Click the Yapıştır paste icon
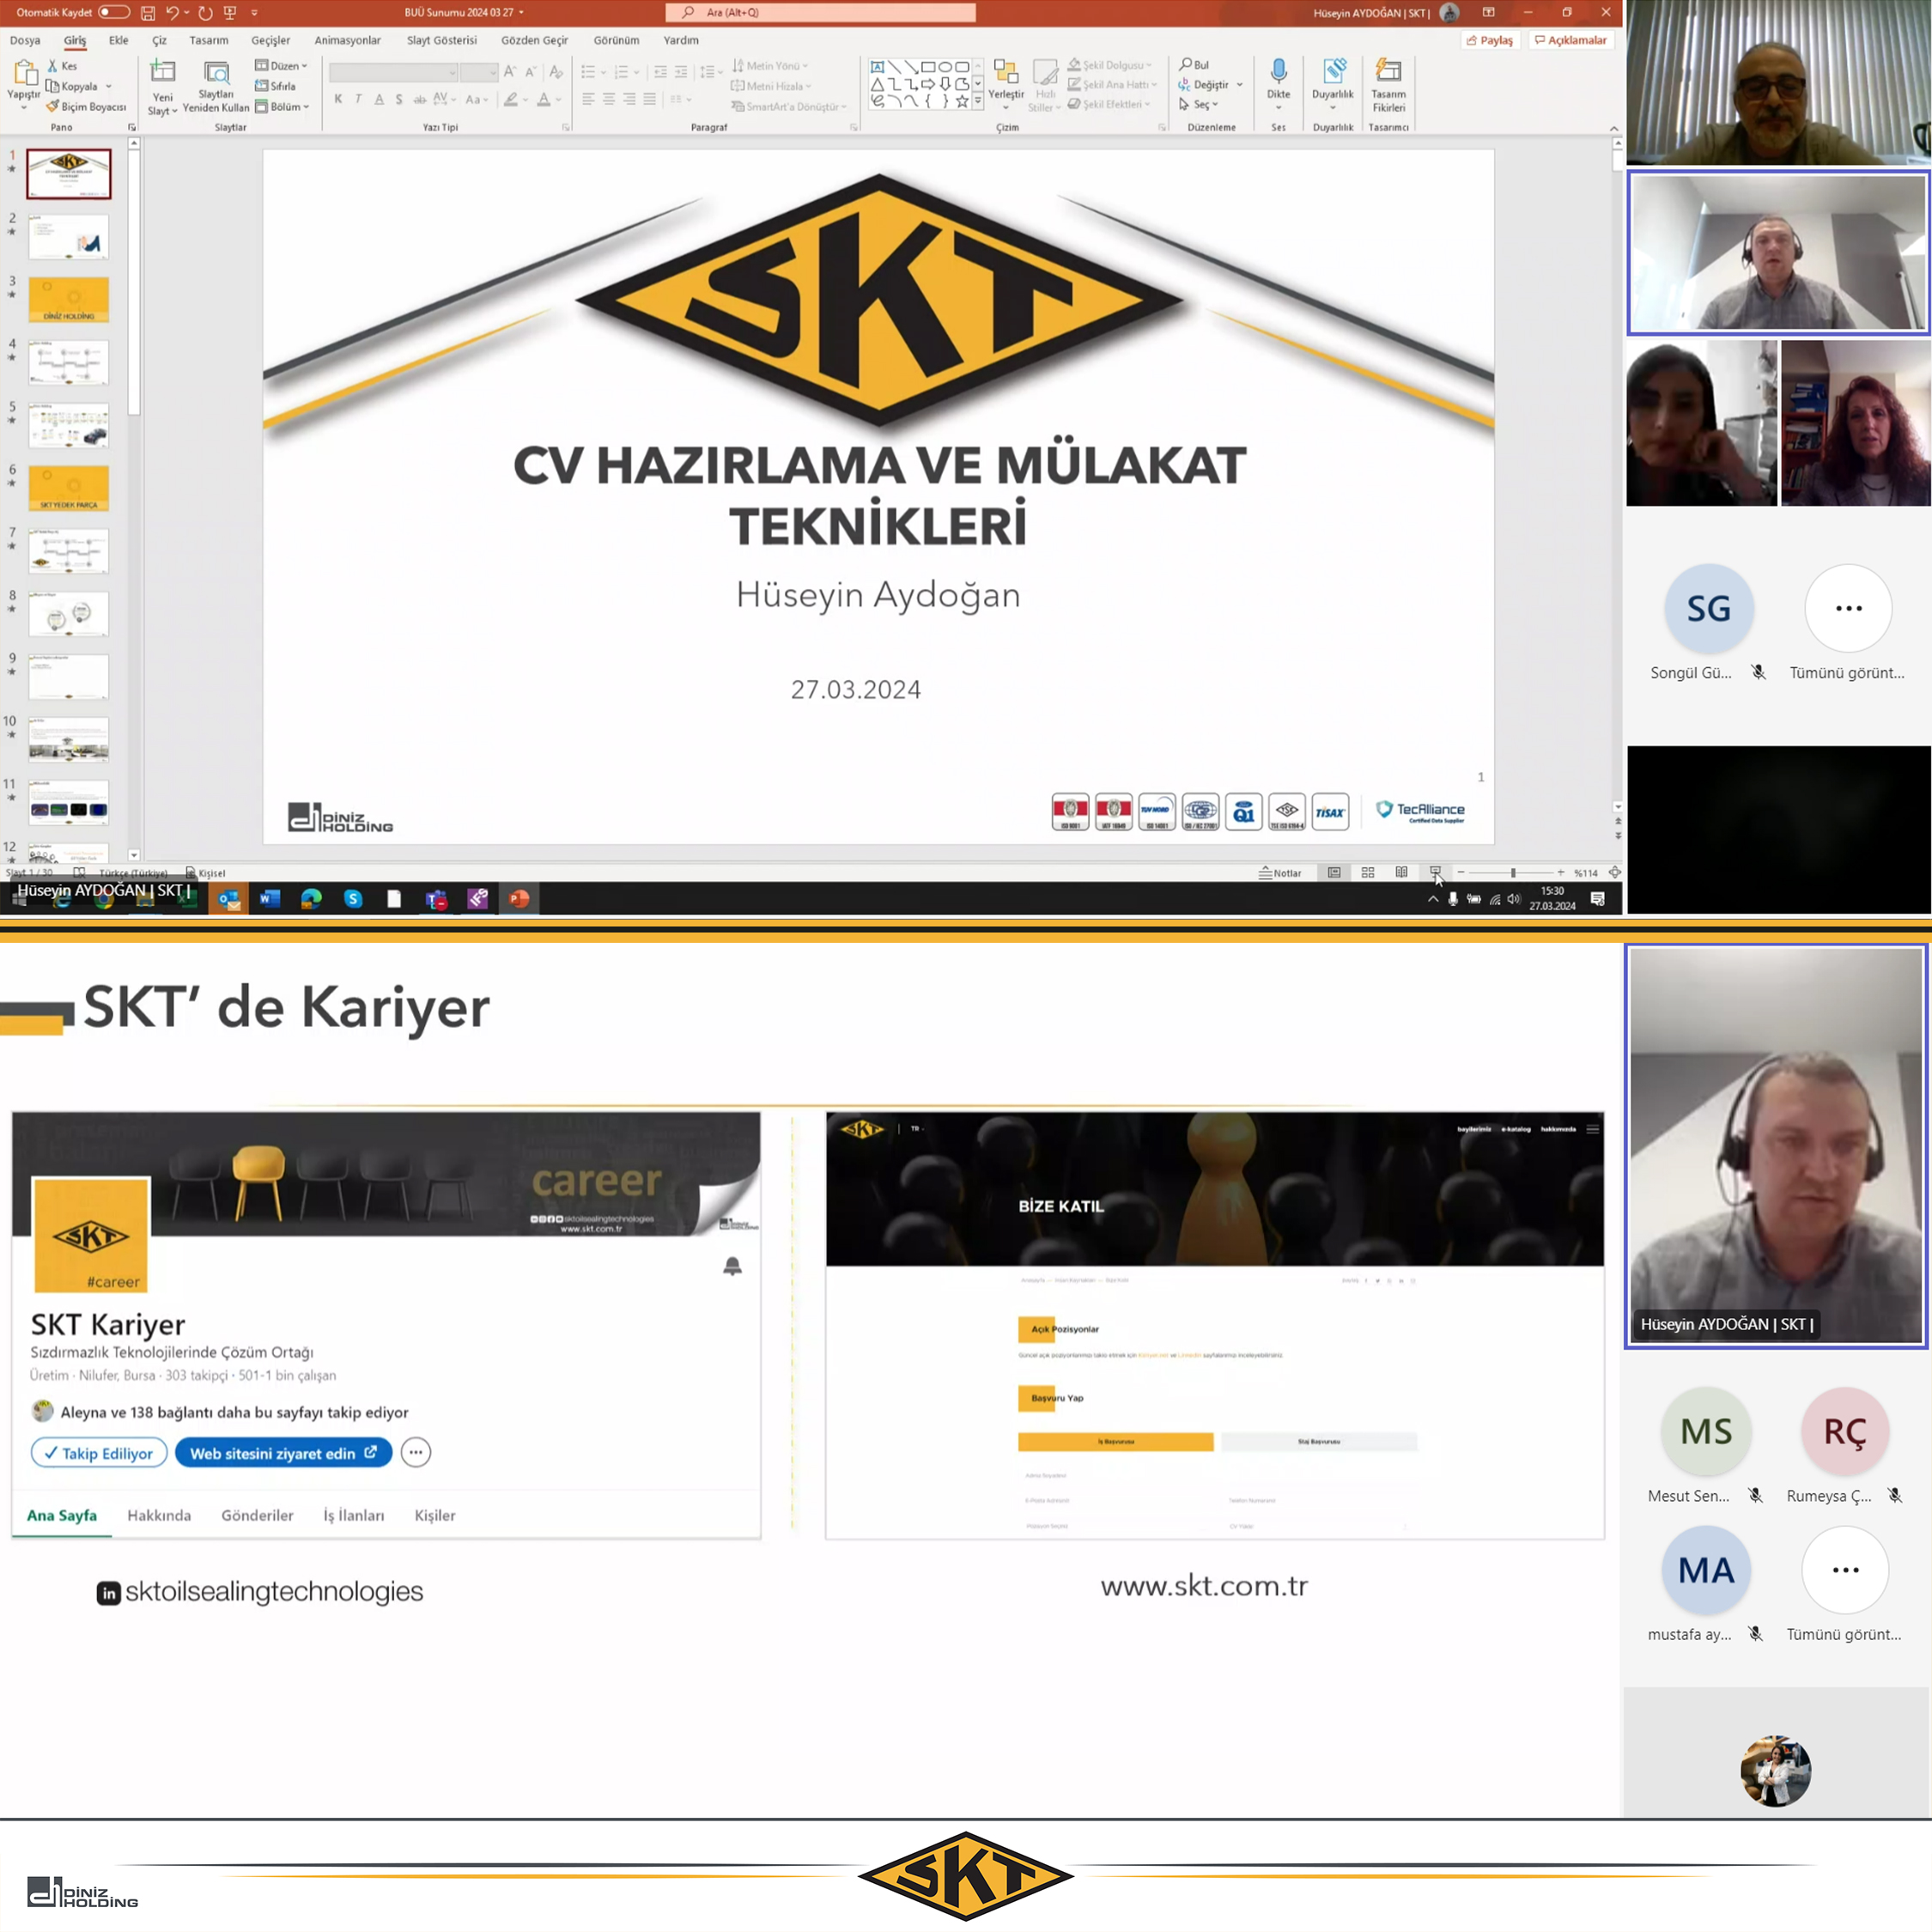 click(x=25, y=74)
